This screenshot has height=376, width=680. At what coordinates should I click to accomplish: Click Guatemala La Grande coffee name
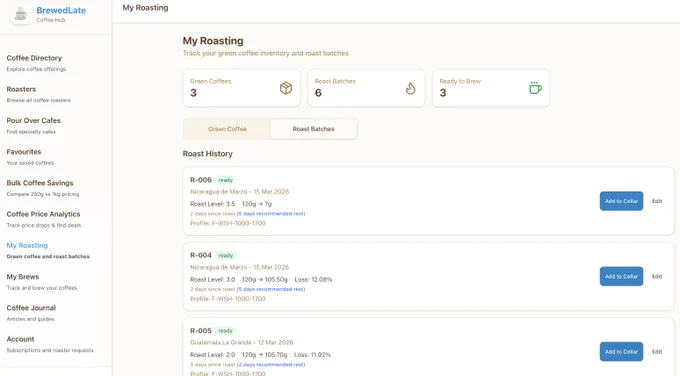coord(221,343)
